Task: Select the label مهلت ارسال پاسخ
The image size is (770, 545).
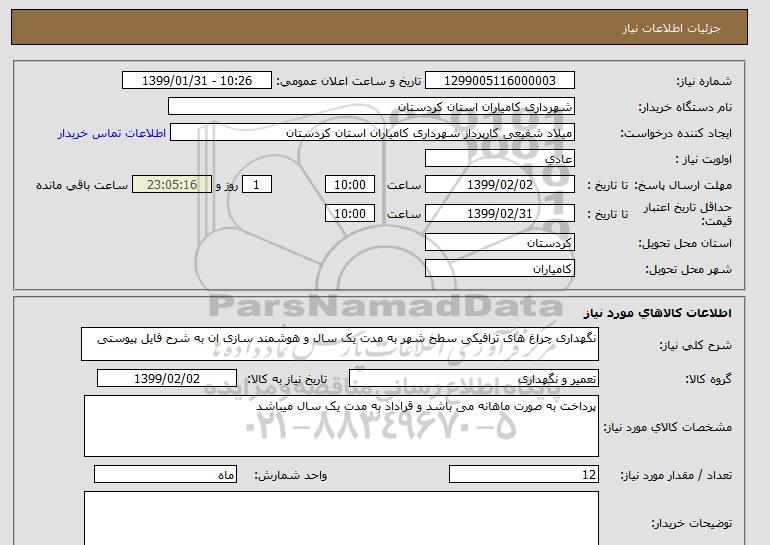Action: [x=683, y=186]
